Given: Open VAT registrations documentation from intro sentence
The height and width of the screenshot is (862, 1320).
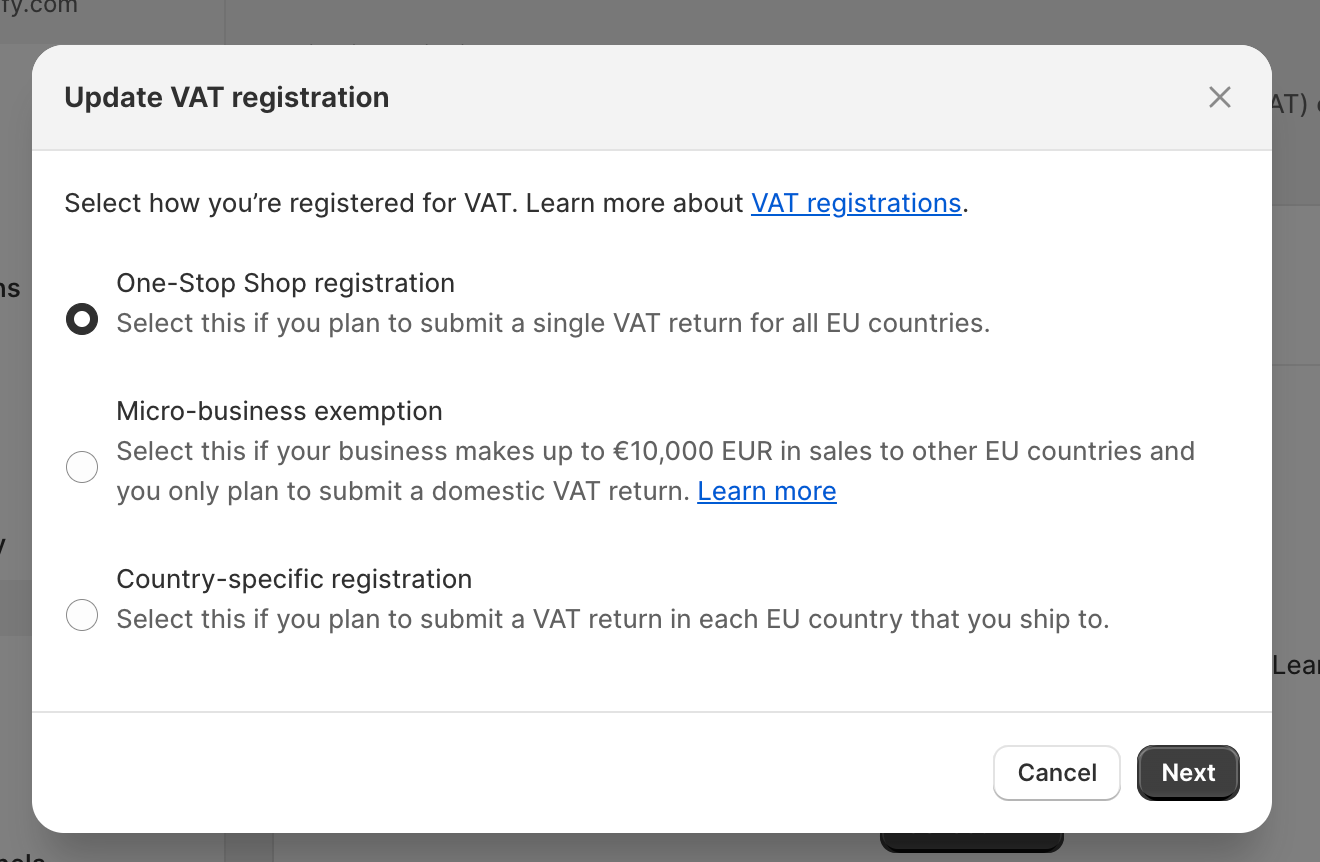Looking at the screenshot, I should 856,203.
